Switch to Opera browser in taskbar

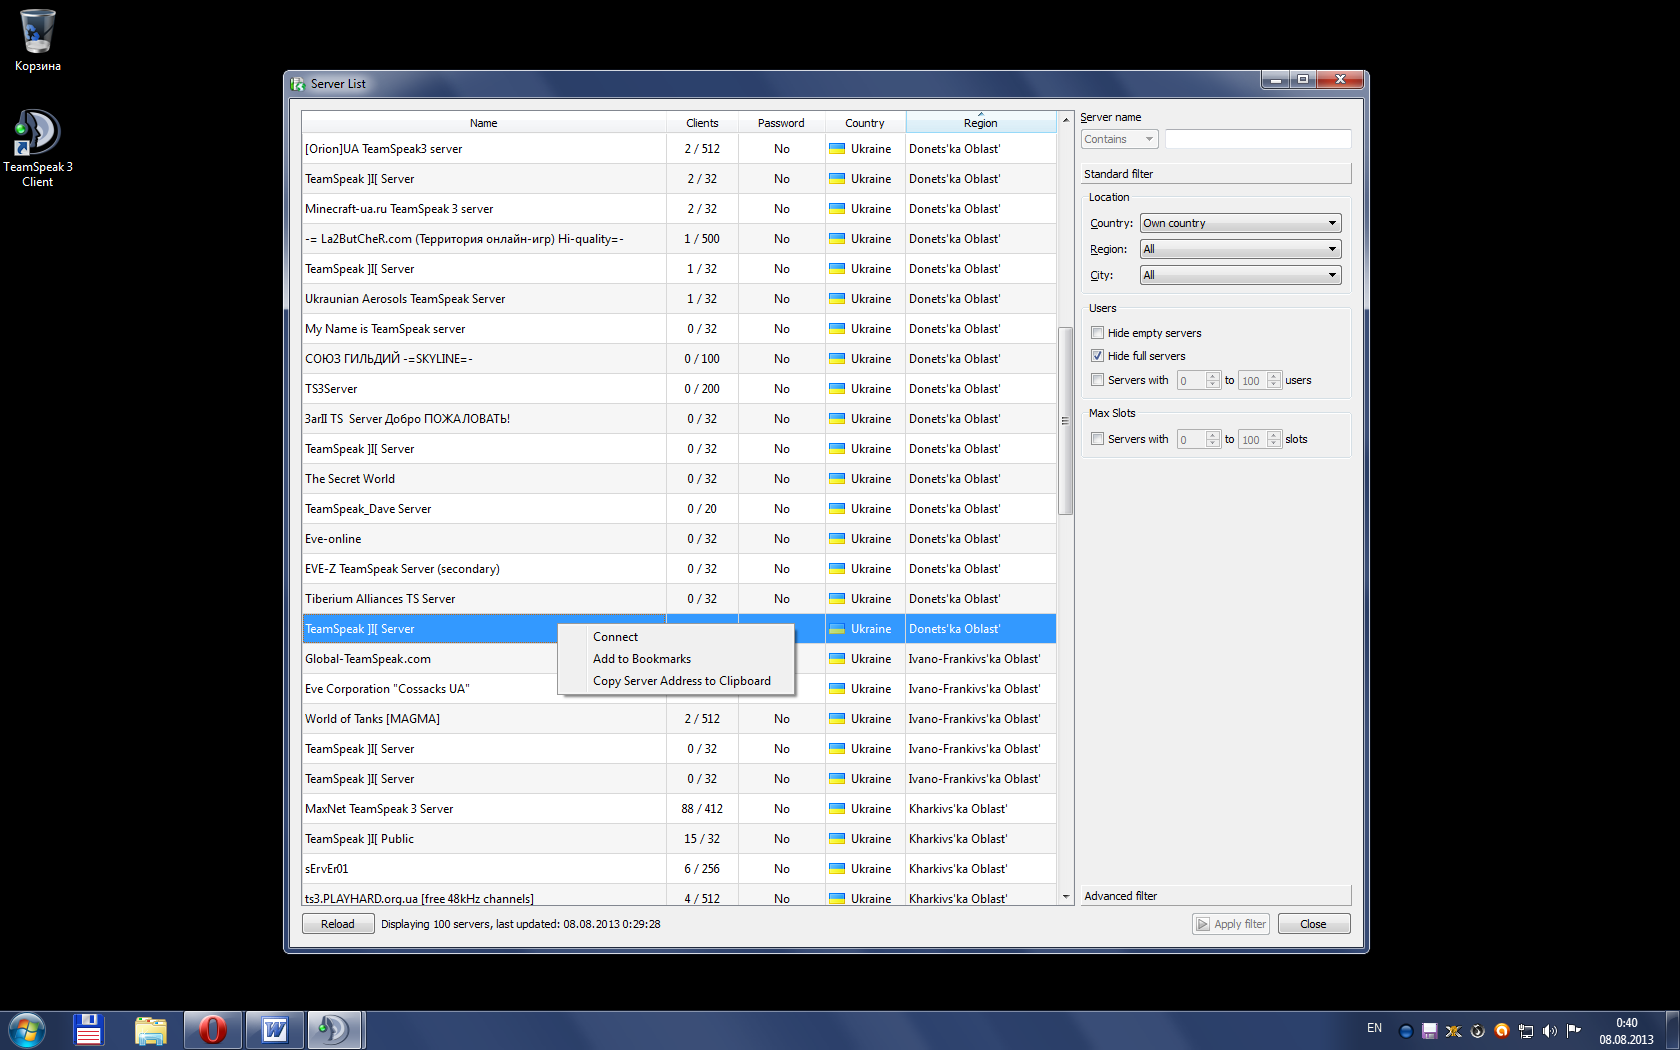point(213,1030)
